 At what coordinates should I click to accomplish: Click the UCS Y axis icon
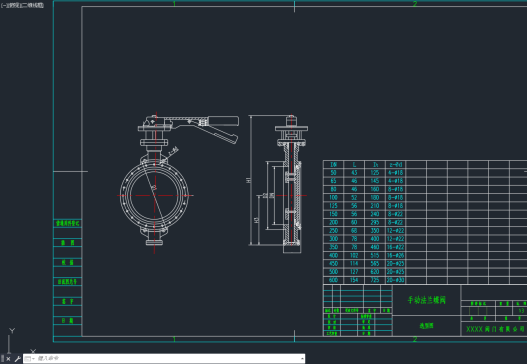[11, 339]
